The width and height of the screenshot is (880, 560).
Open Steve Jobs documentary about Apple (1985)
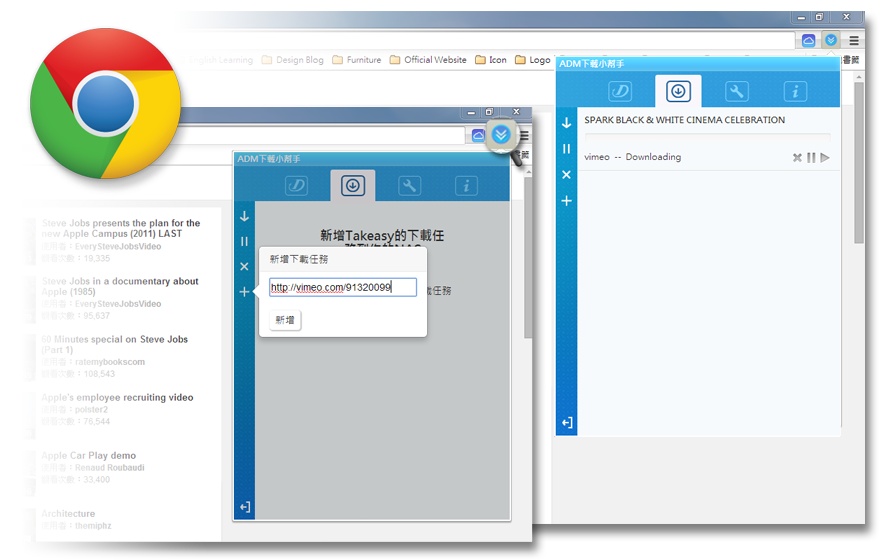click(x=120, y=286)
